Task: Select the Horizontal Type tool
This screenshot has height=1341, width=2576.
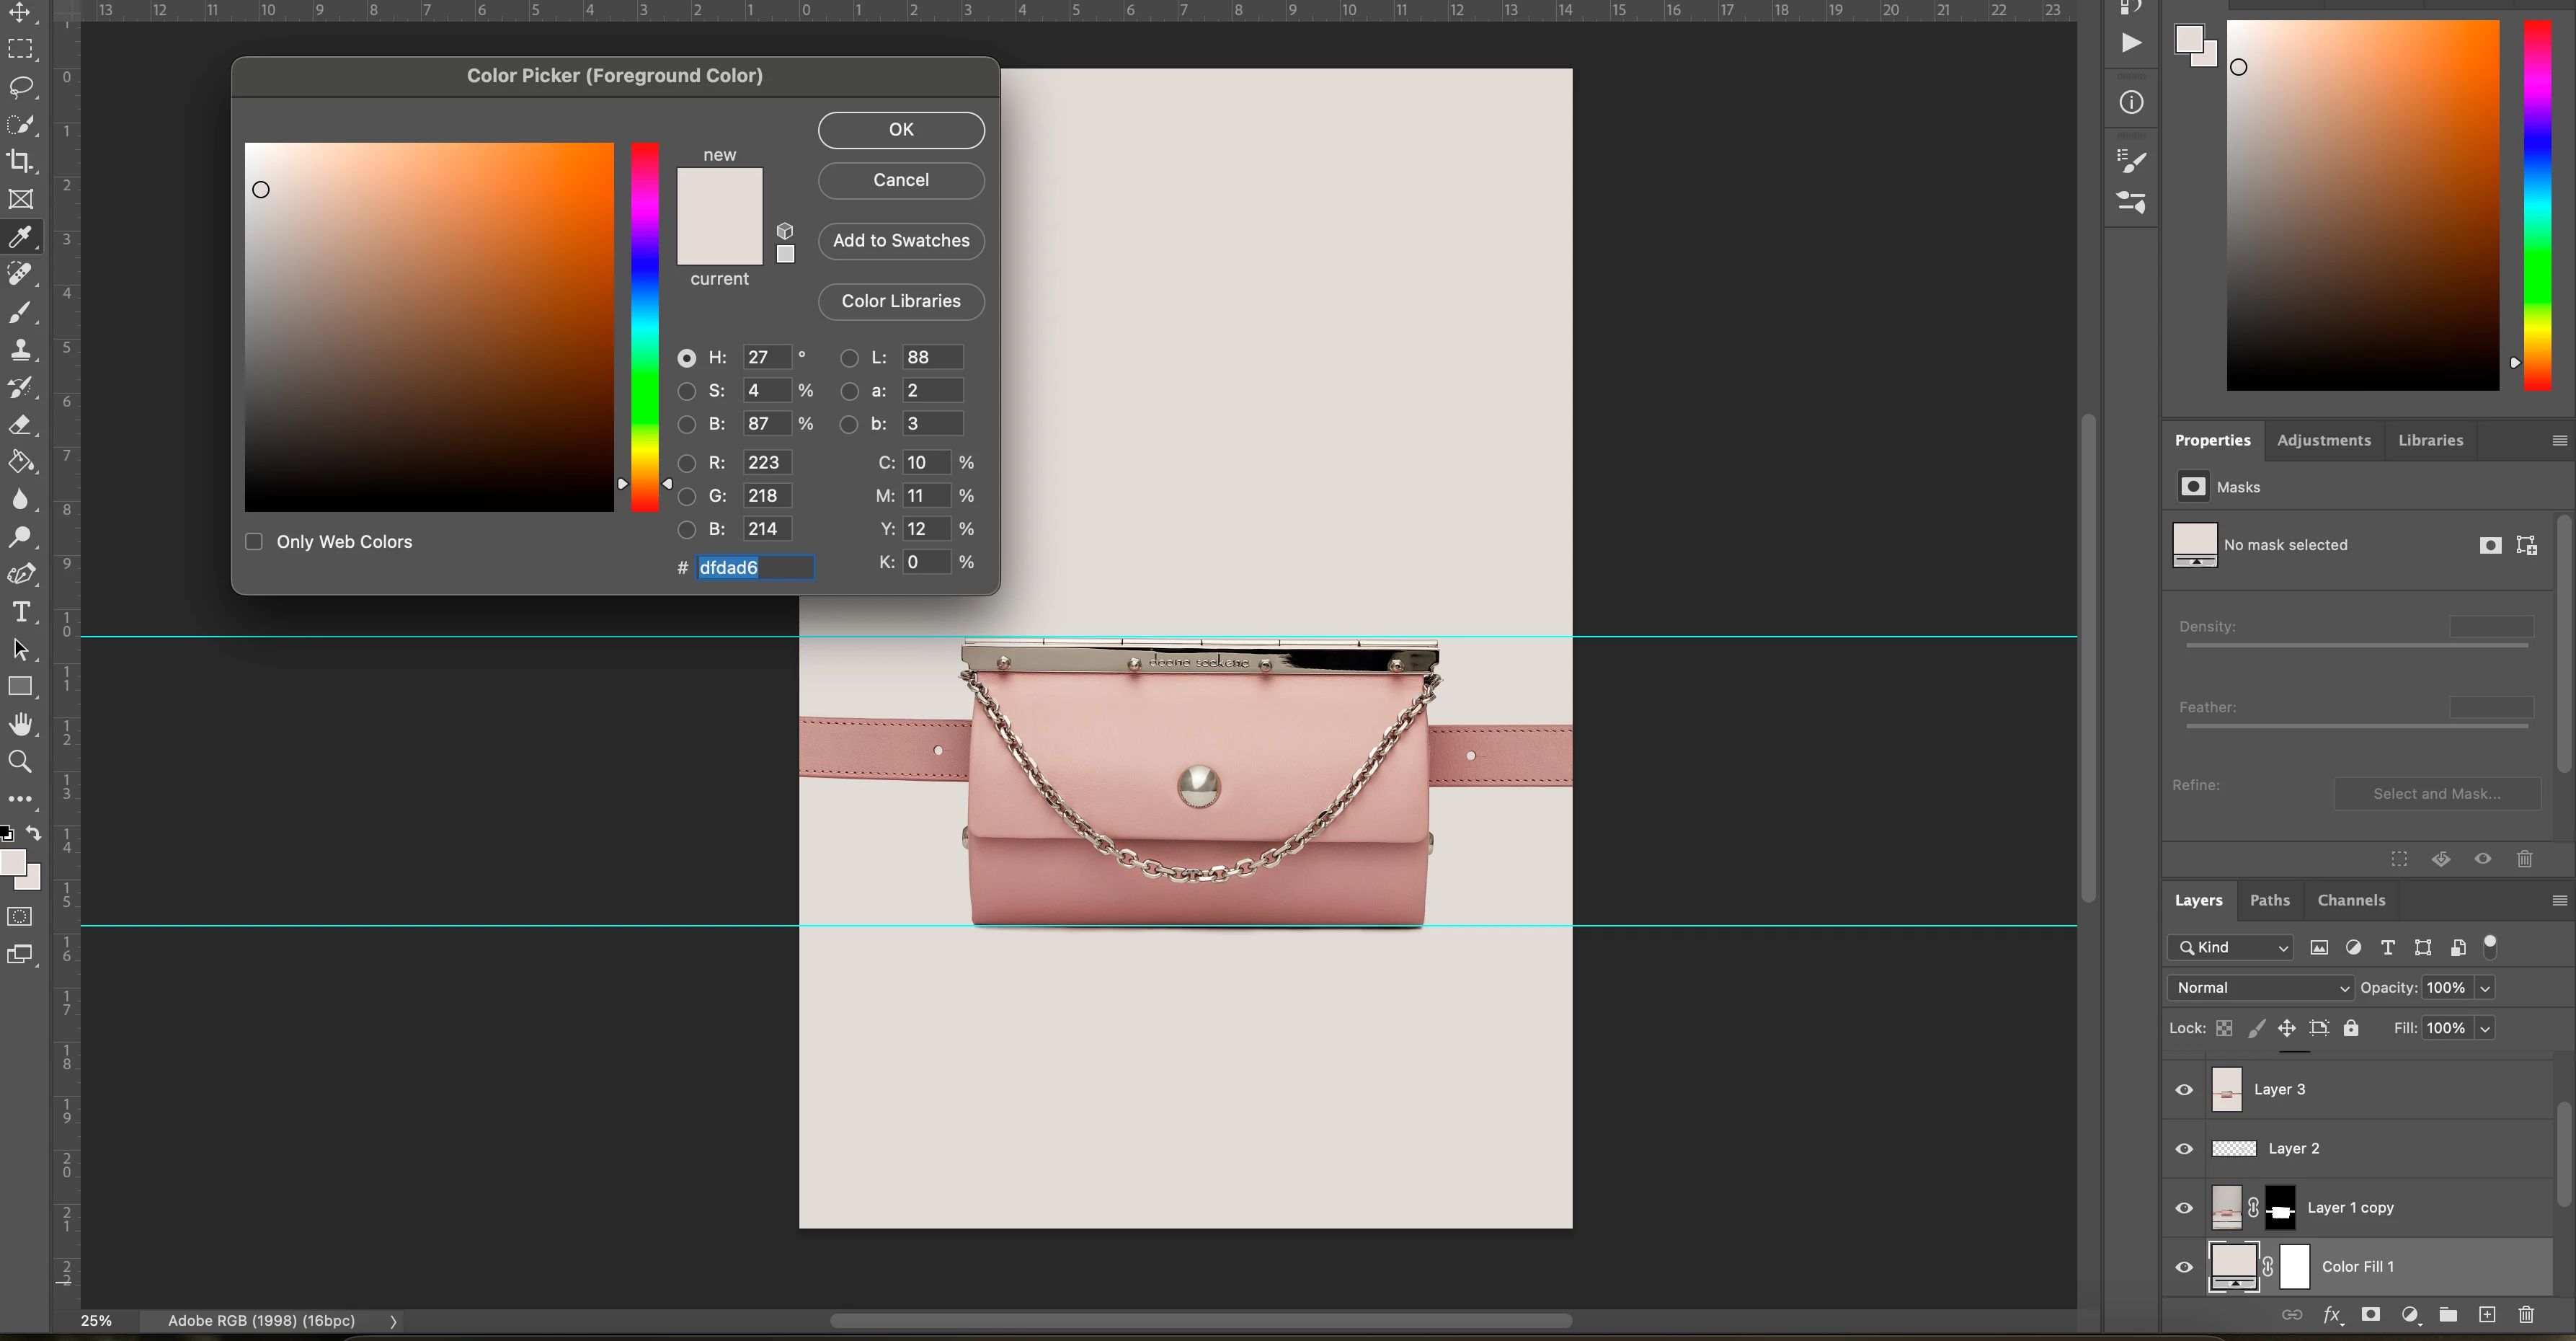Action: click(x=20, y=612)
